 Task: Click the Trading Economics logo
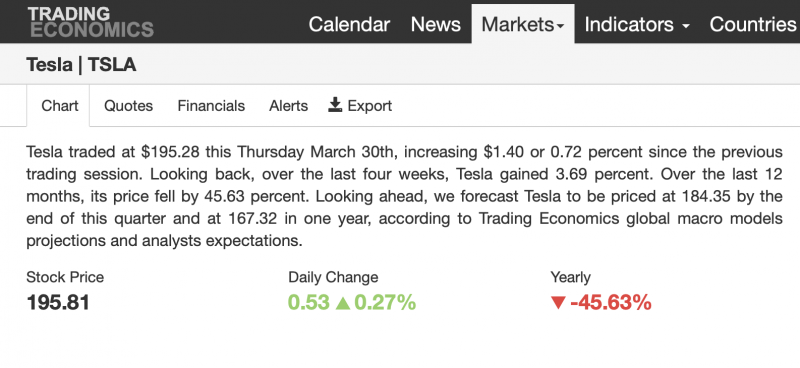90,22
